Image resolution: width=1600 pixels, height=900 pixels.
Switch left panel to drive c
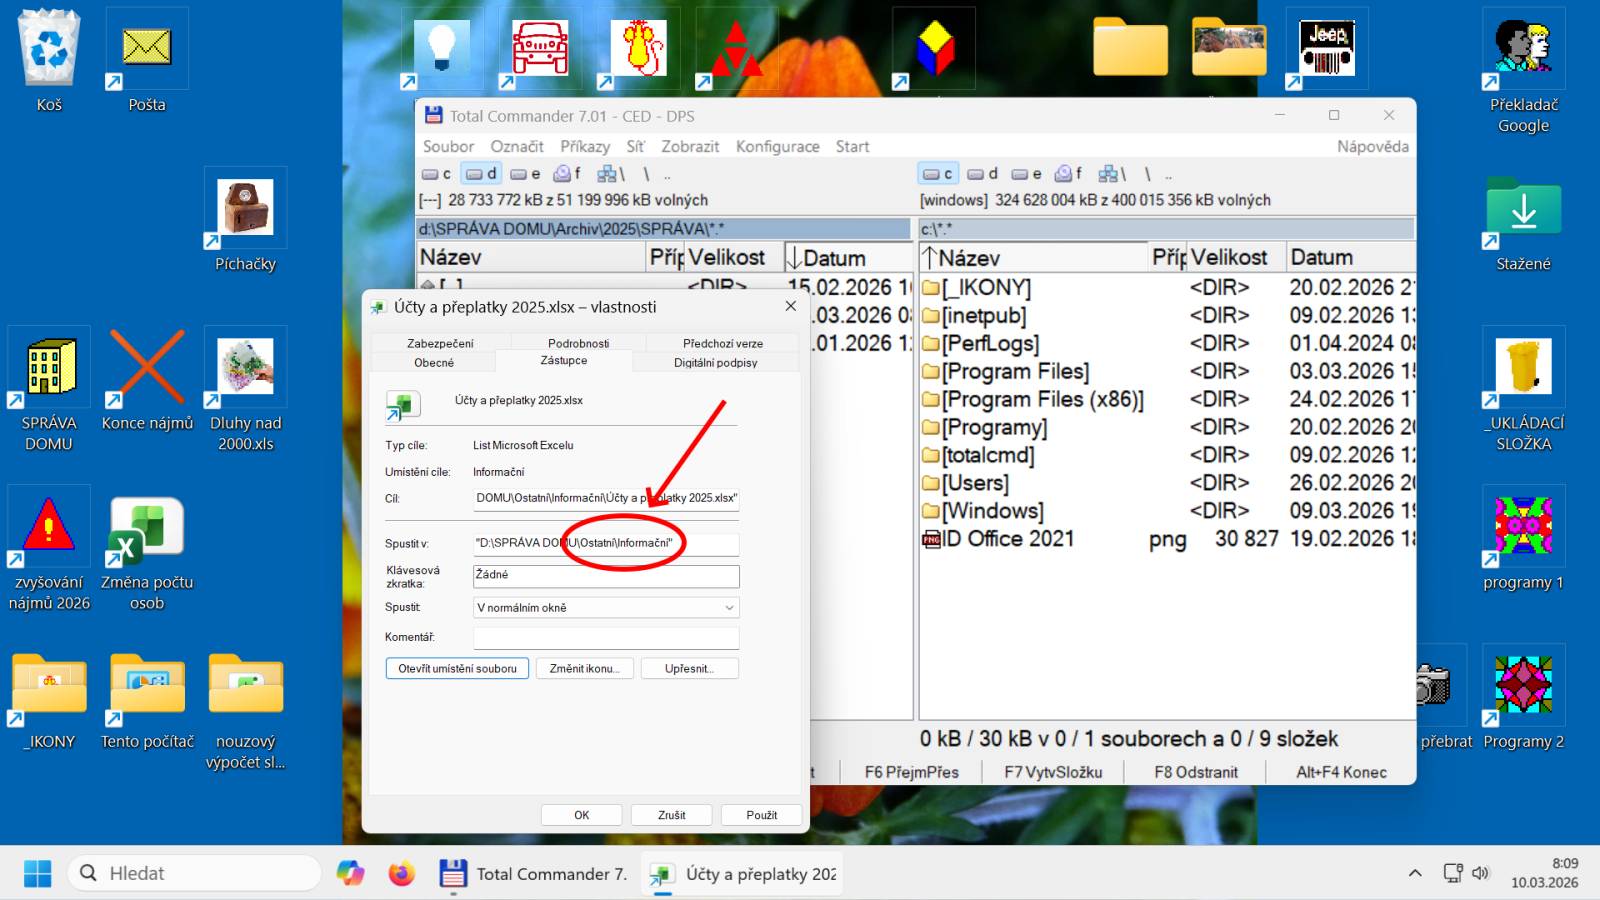tap(436, 174)
